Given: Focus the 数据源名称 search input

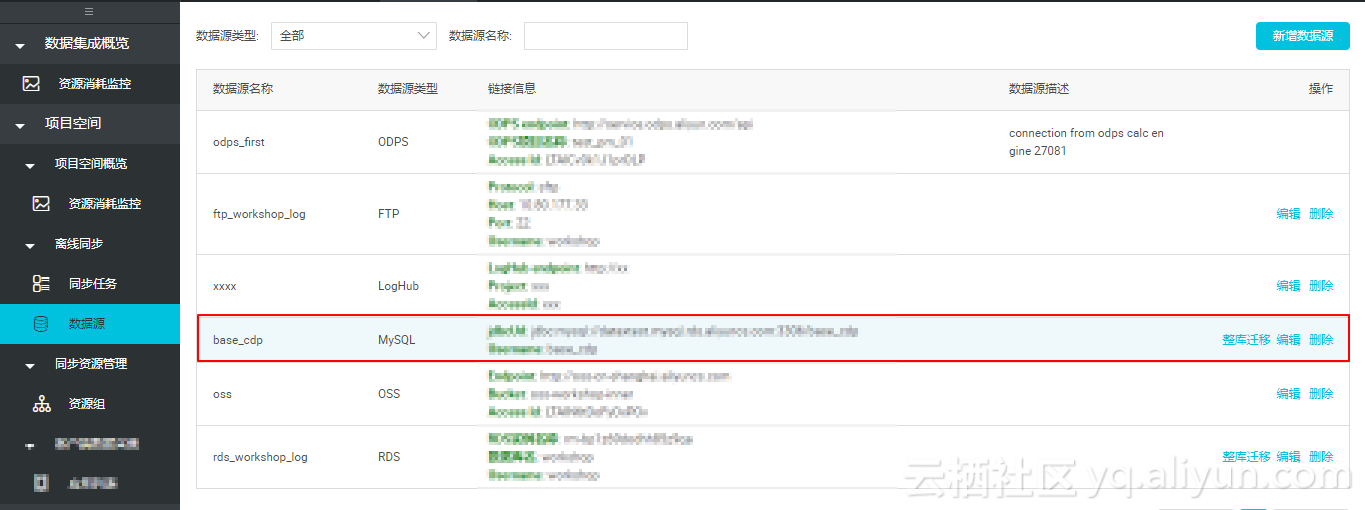Looking at the screenshot, I should [x=606, y=36].
